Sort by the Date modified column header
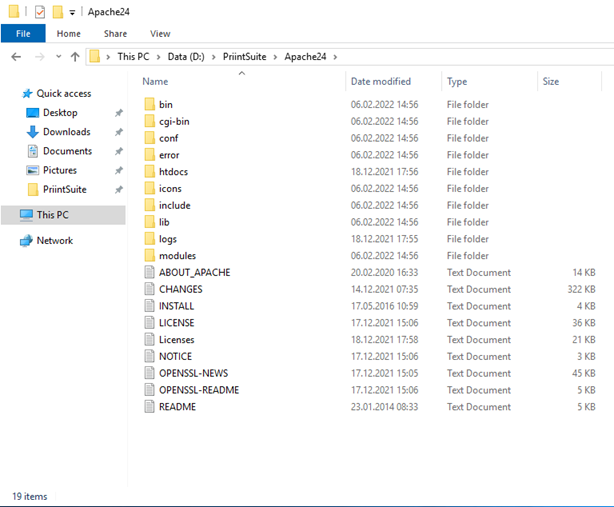The width and height of the screenshot is (614, 507). (380, 82)
